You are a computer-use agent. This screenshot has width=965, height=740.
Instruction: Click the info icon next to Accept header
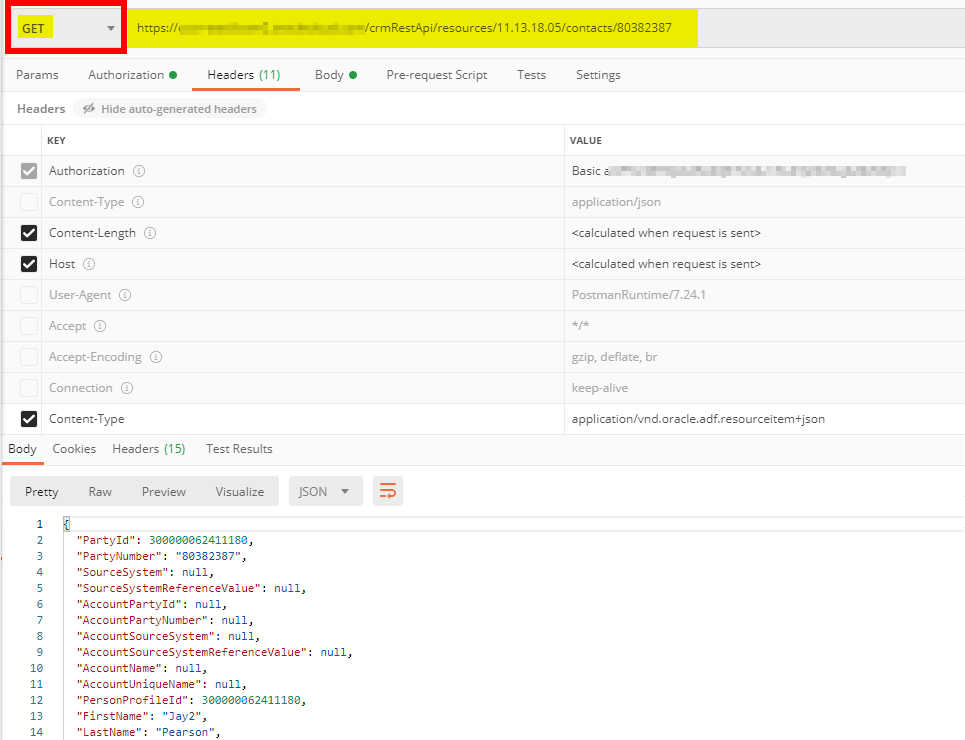coord(100,326)
